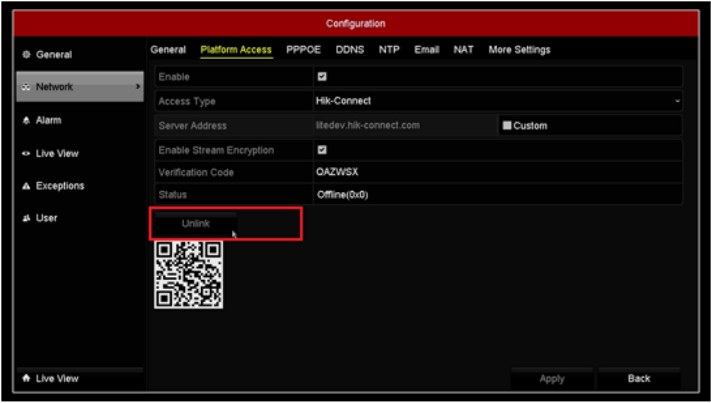711x403 pixels.
Task: Click the Verification Code field
Action: (x=497, y=171)
